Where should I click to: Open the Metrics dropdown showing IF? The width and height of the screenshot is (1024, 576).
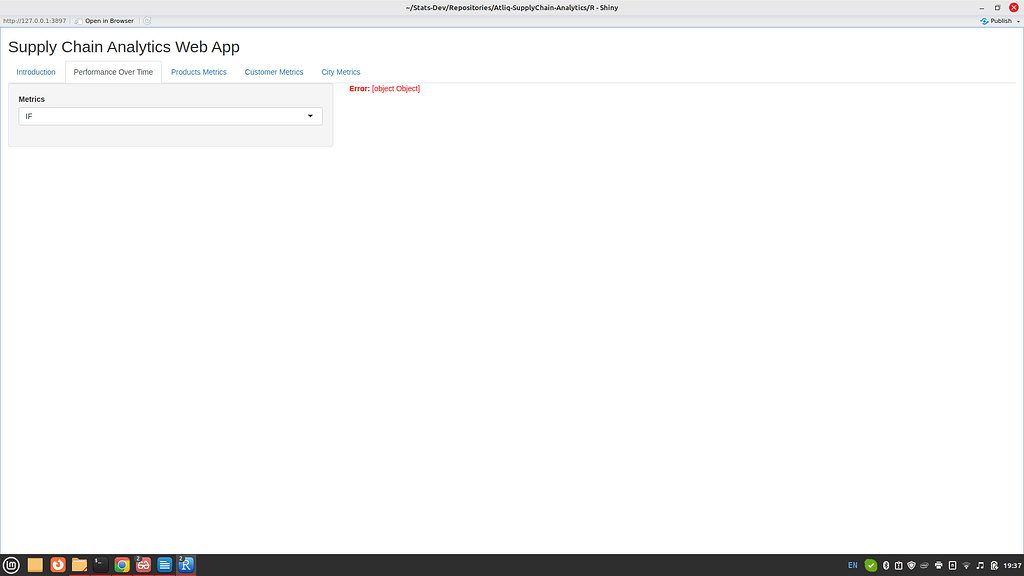click(x=170, y=116)
